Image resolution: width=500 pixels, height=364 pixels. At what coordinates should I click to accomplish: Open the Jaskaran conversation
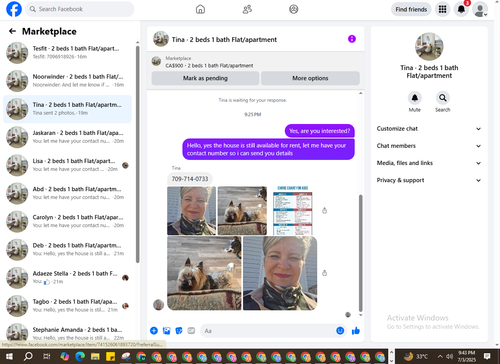click(68, 137)
